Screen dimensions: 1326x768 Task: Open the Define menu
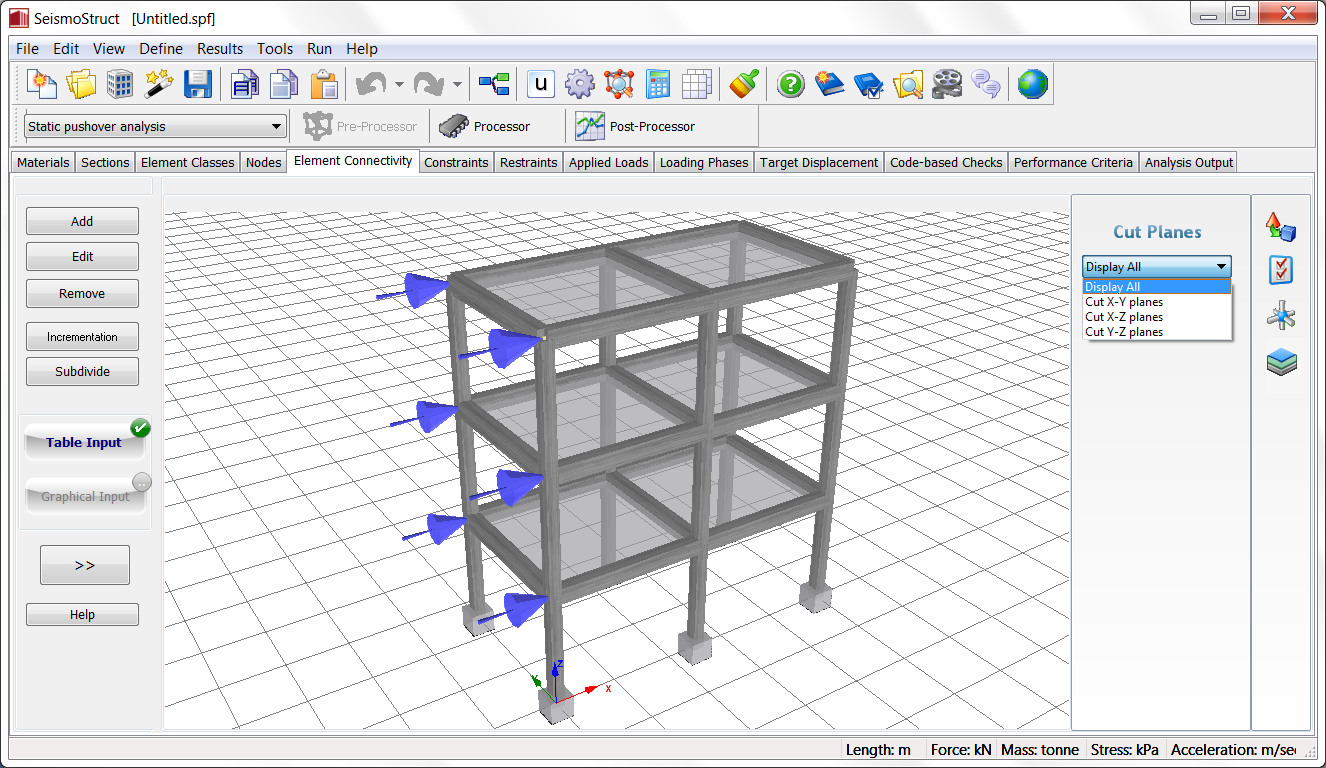160,49
